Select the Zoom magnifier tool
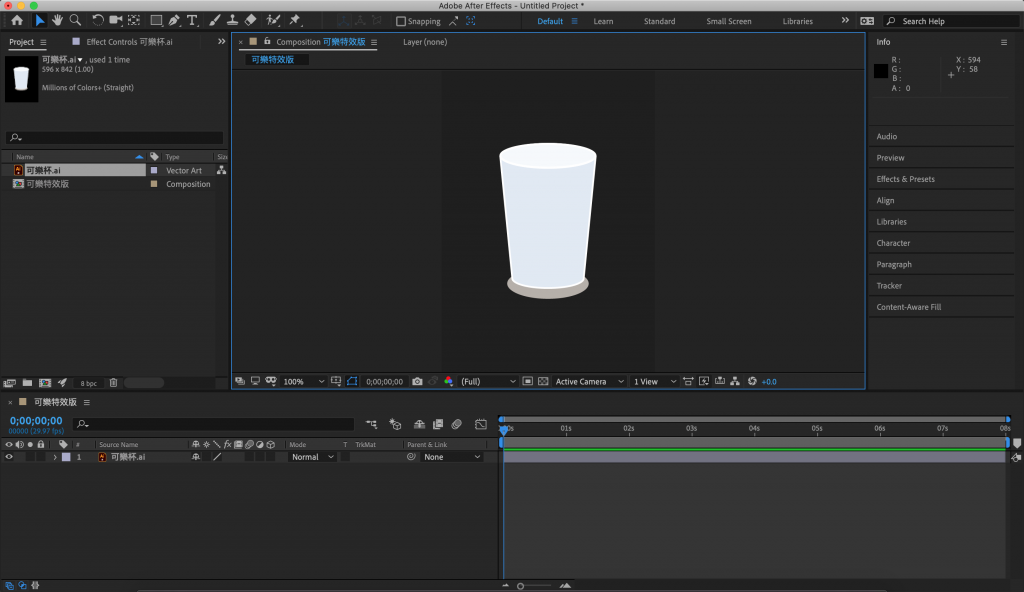1024x592 pixels. pyautogui.click(x=75, y=20)
